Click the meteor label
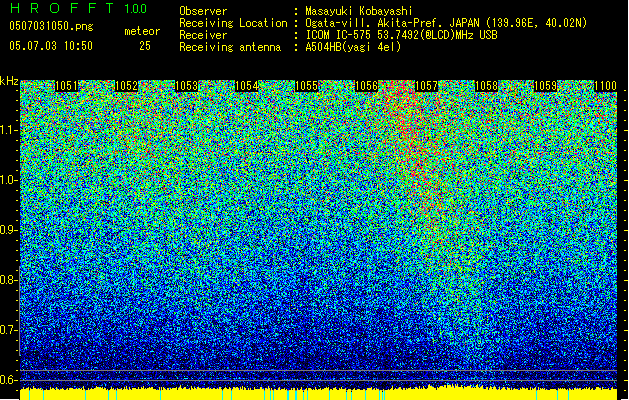This screenshot has width=629, height=400. pos(142,31)
